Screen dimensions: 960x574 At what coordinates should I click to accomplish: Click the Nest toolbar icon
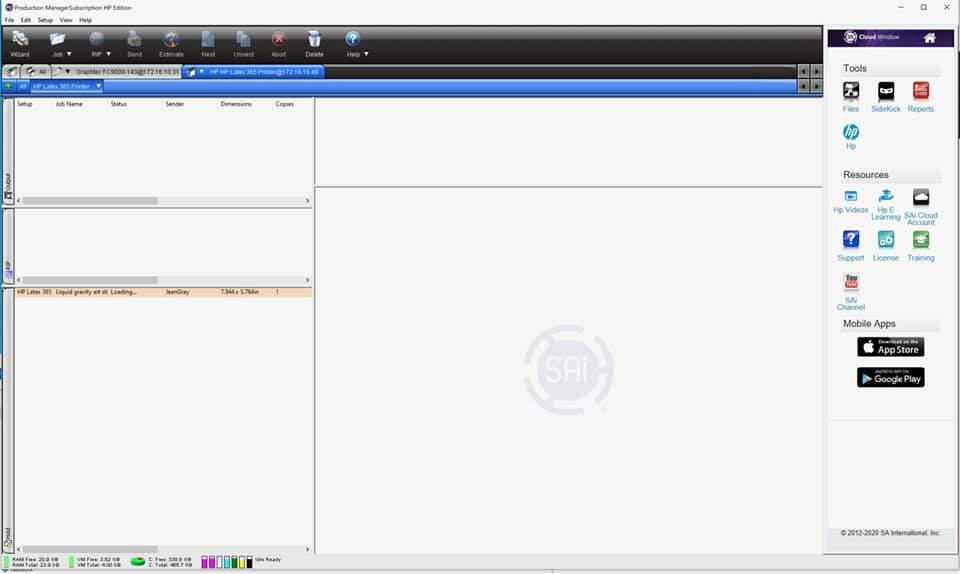[x=208, y=39]
